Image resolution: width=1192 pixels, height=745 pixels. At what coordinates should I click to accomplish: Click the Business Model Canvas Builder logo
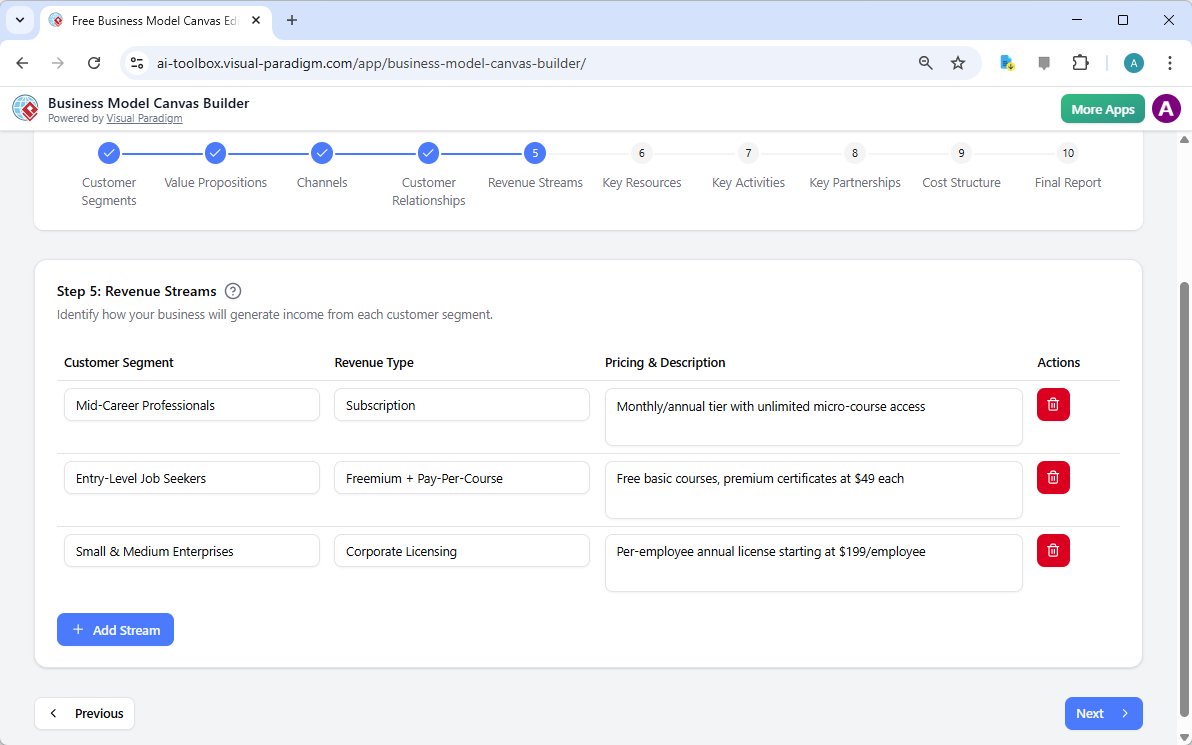click(x=24, y=108)
